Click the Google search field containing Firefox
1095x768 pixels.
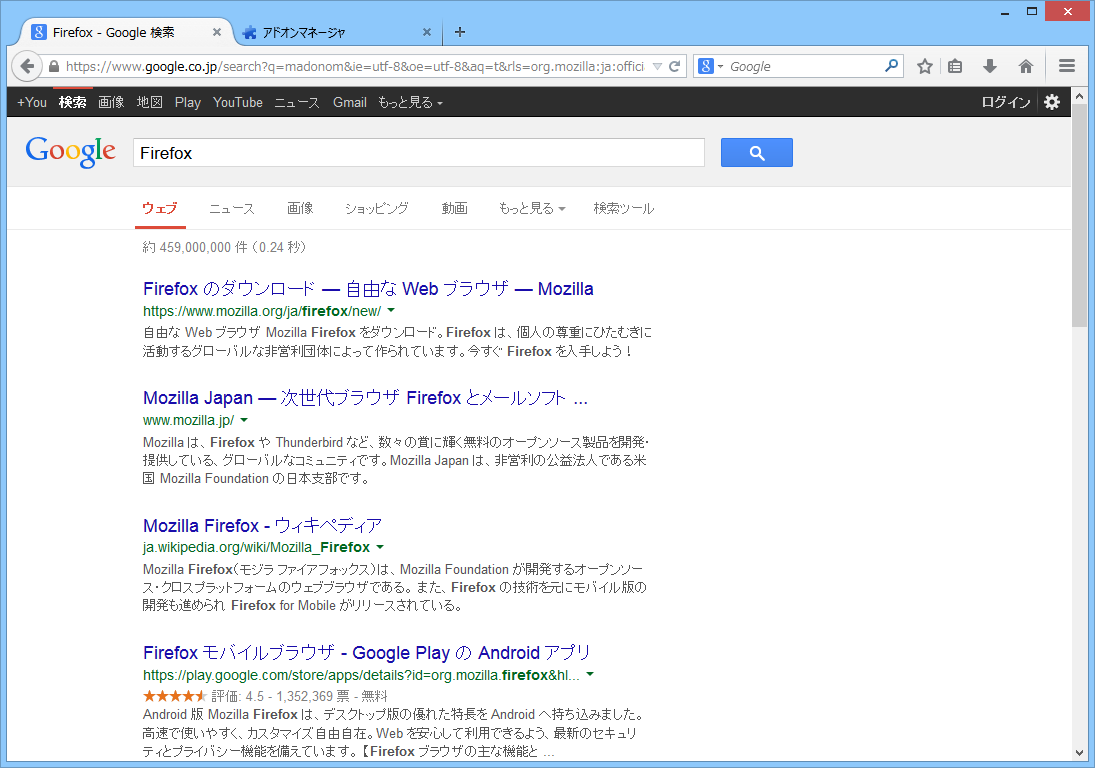pos(418,153)
